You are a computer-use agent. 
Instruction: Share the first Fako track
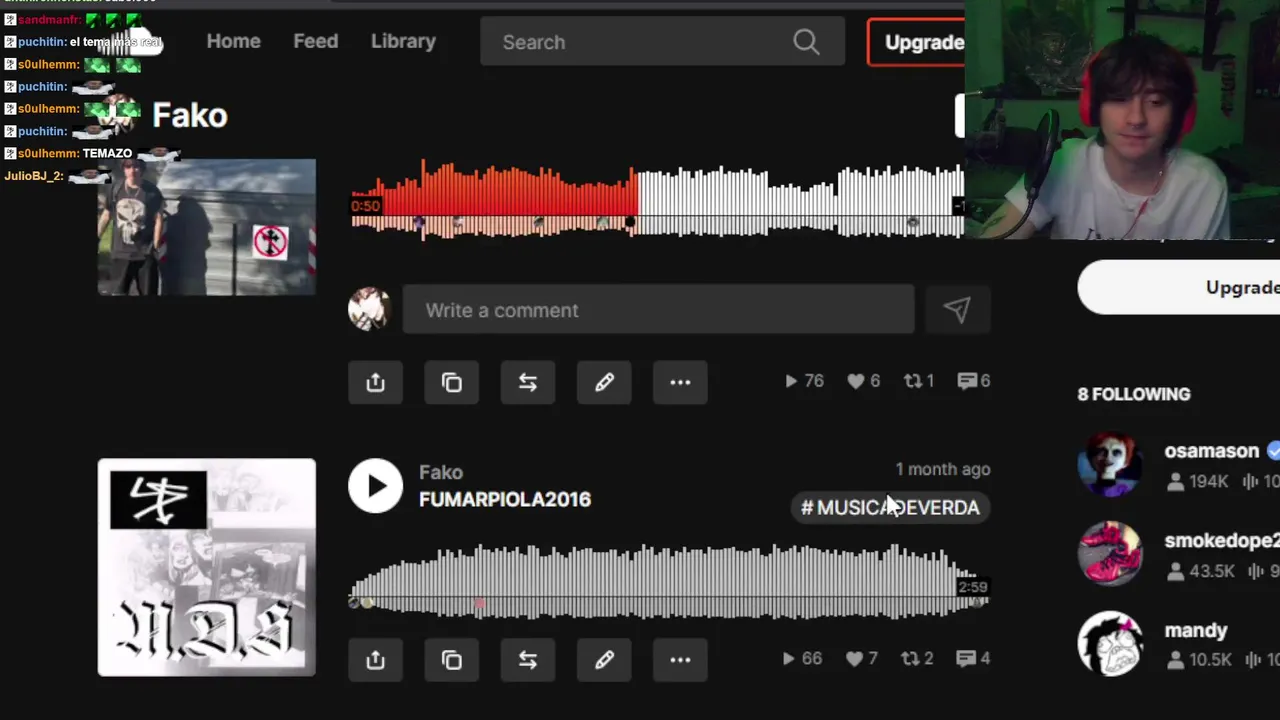[375, 382]
